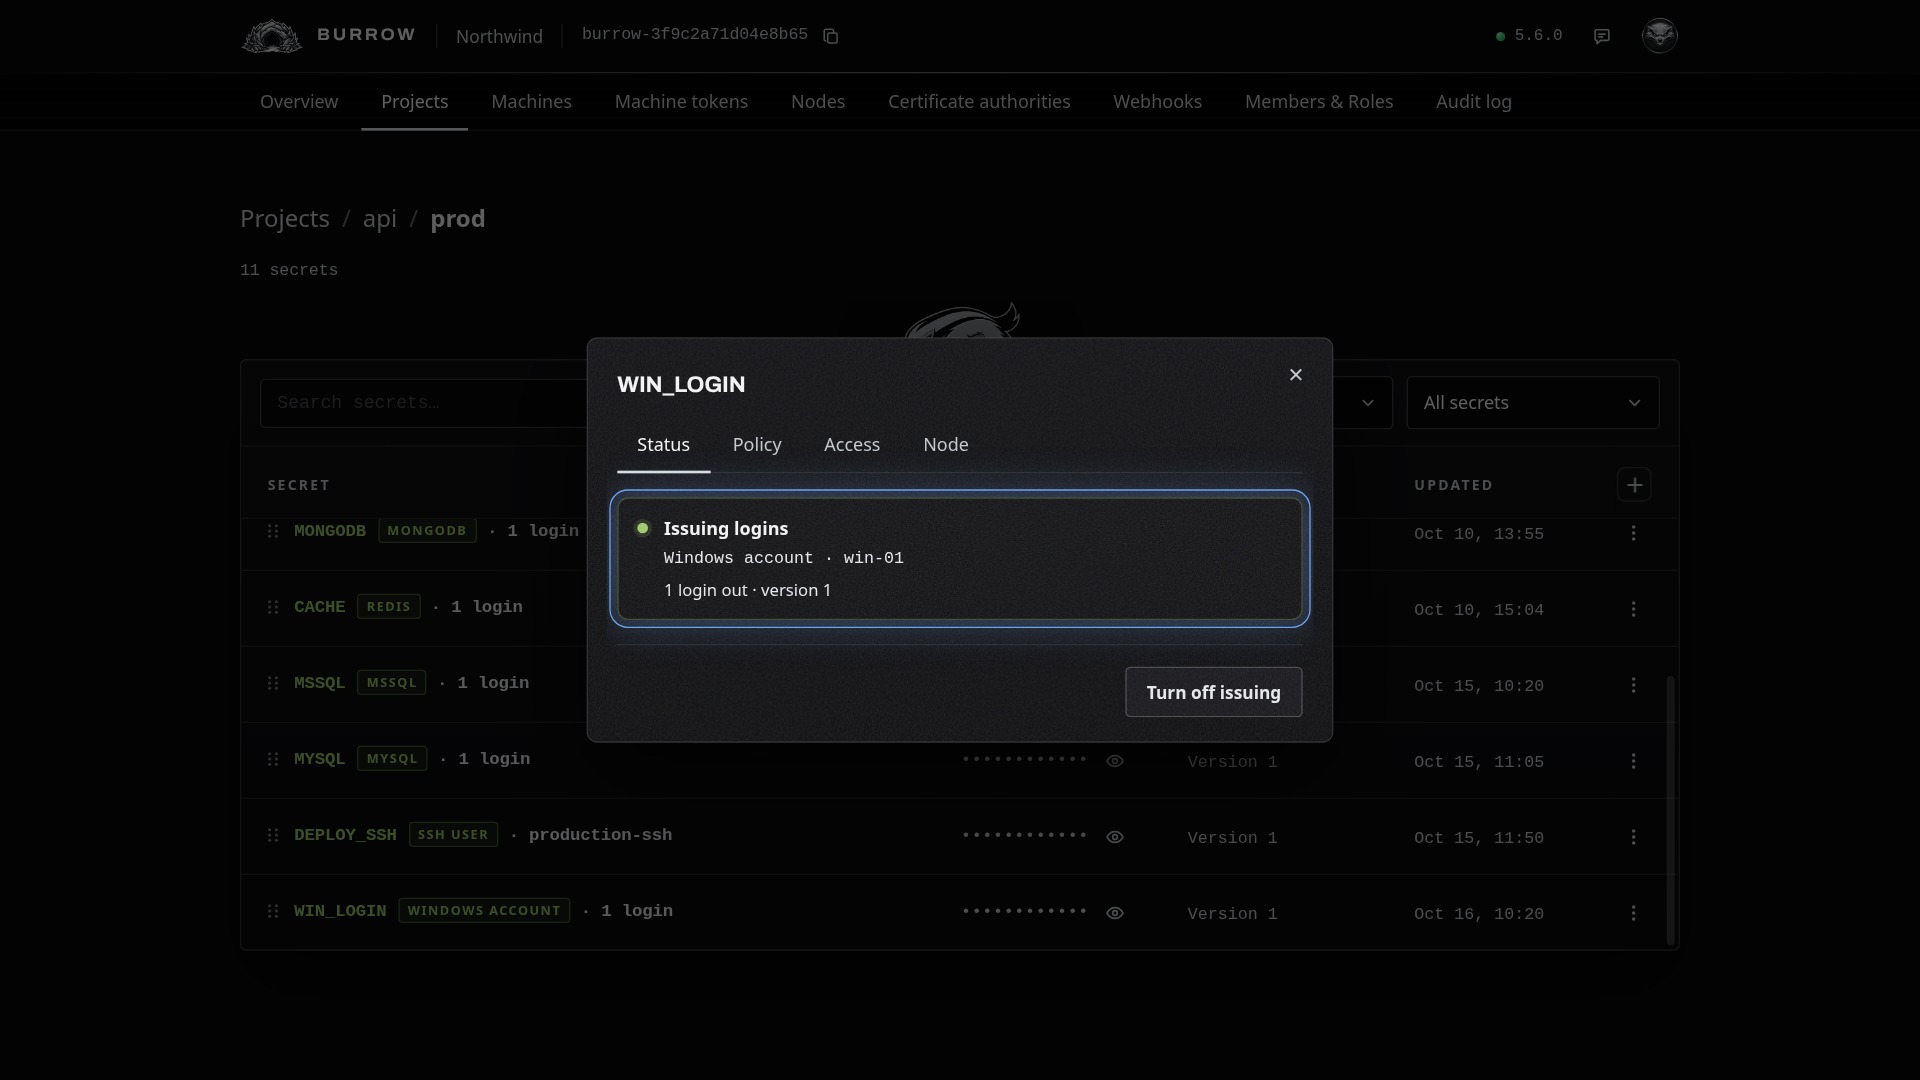The width and height of the screenshot is (1920, 1080).
Task: Open the user avatar menu
Action: [1660, 35]
